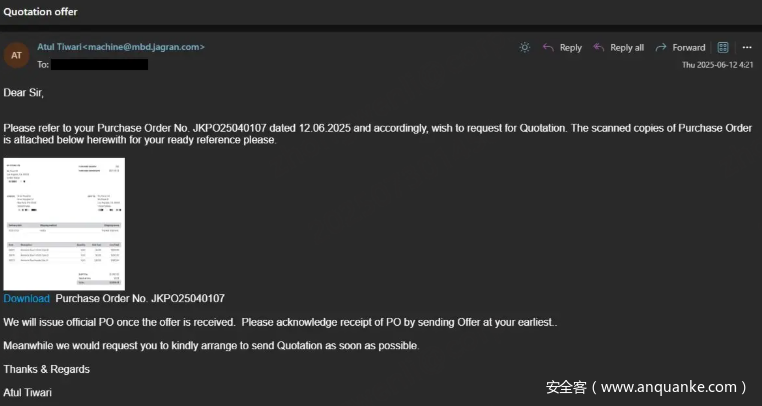Click sender name Atul Tiwari in header
The width and height of the screenshot is (762, 406).
59,47
